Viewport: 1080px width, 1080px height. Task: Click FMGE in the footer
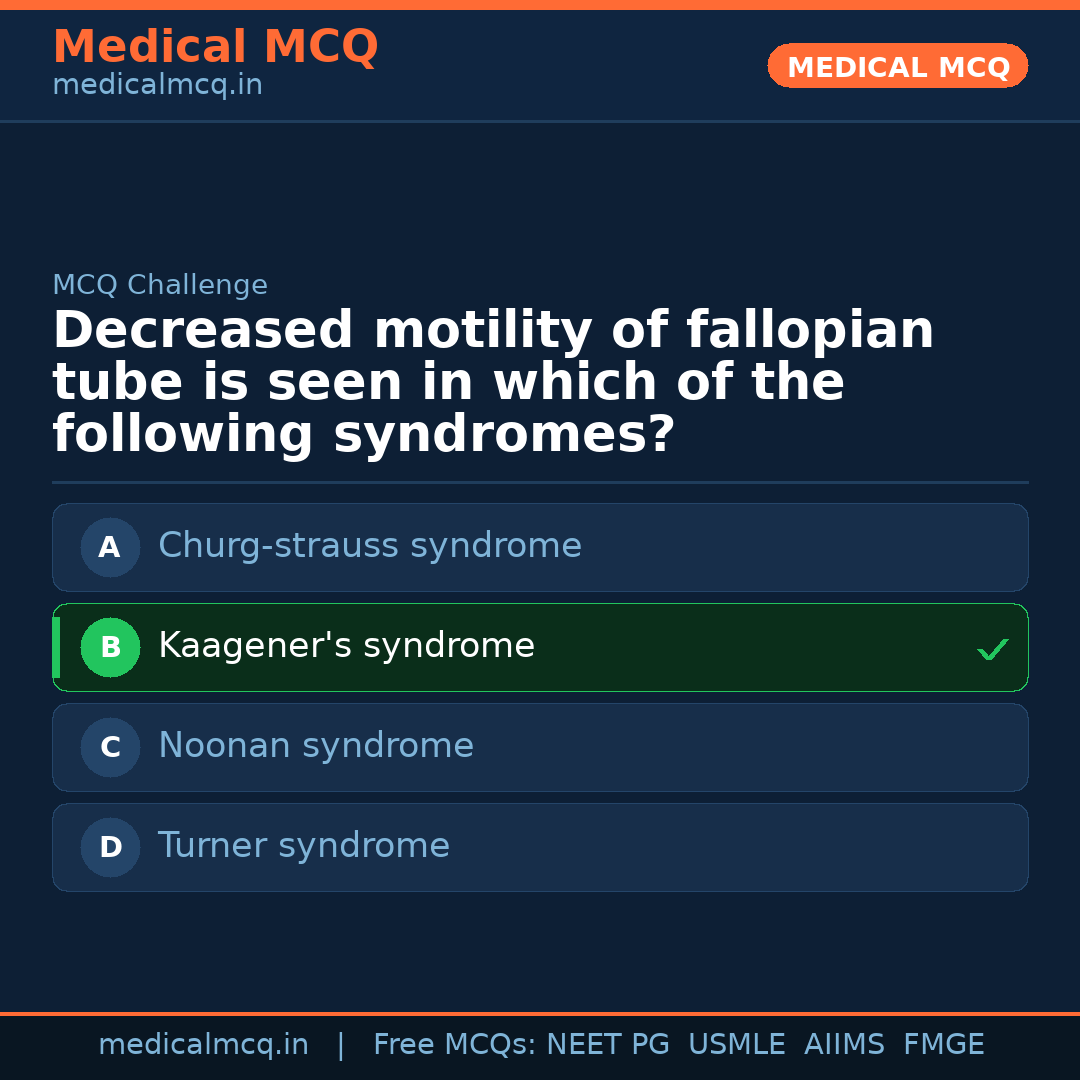[x=943, y=1045]
